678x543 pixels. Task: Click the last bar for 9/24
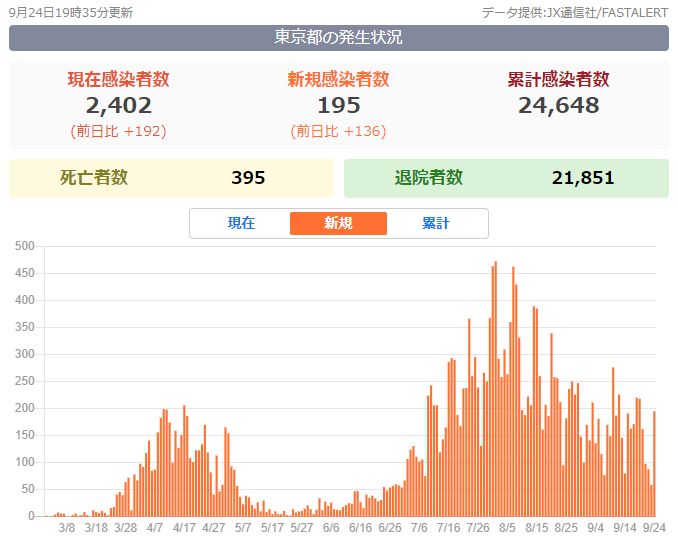(654, 463)
